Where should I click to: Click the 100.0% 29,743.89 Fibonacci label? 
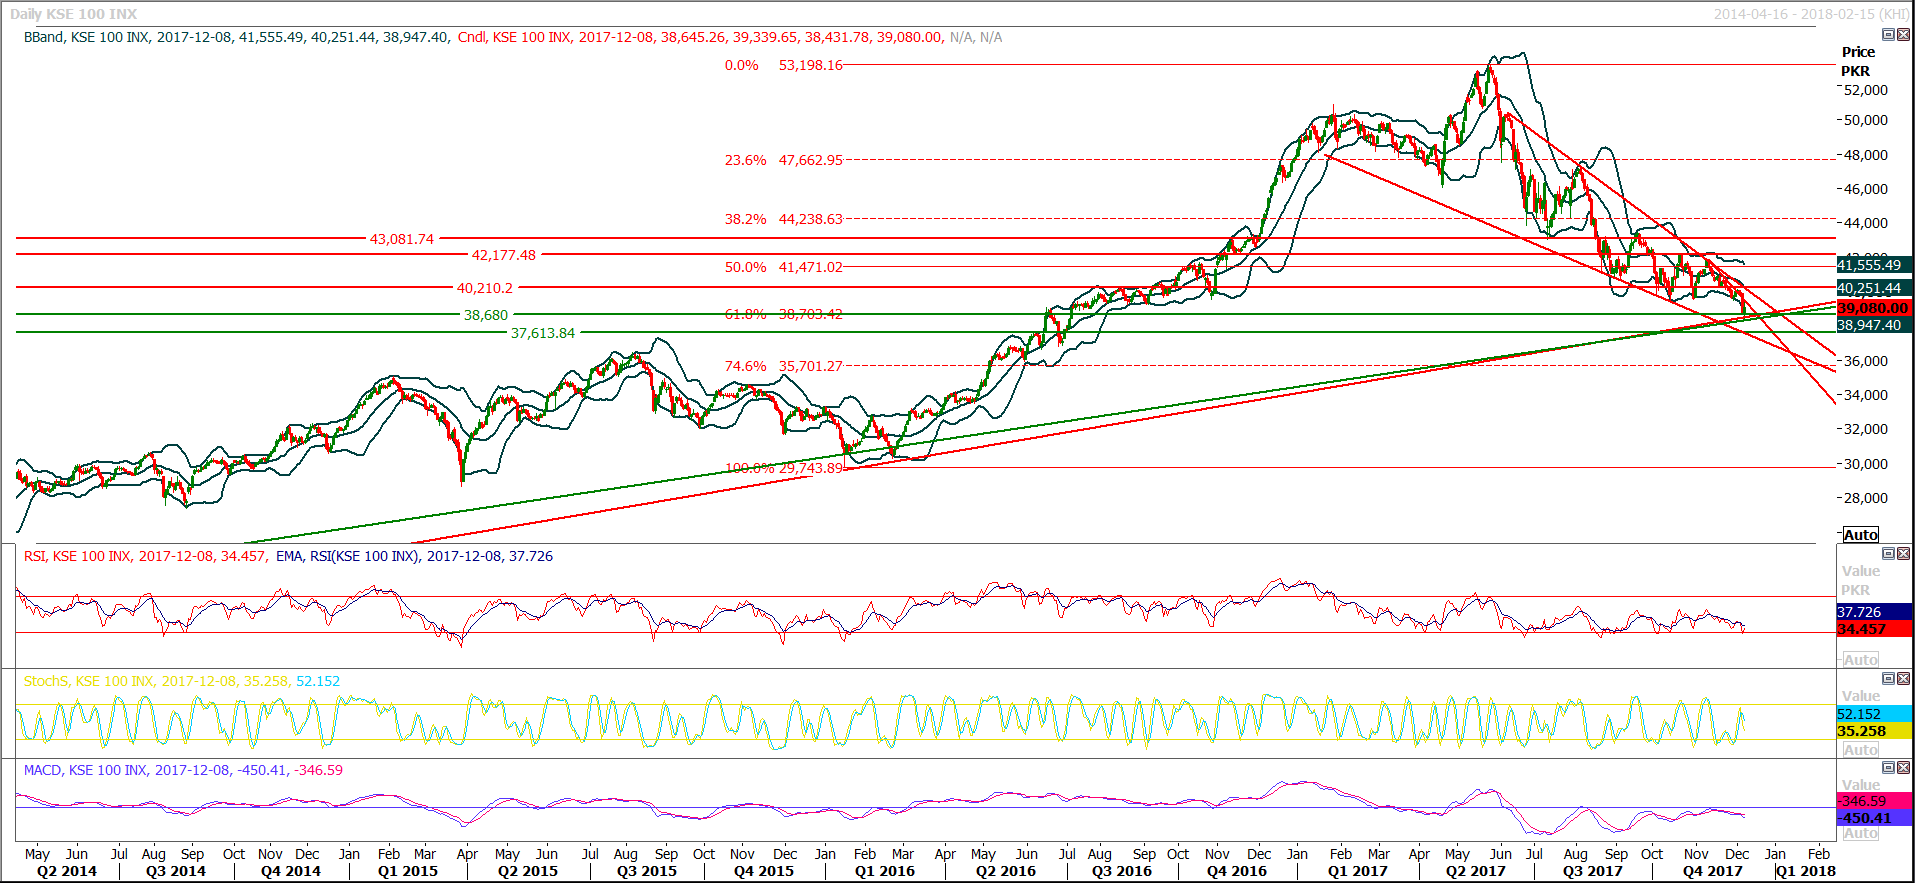pos(784,468)
